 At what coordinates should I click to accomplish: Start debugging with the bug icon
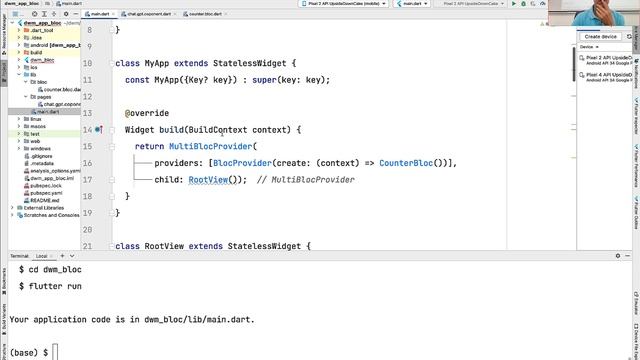pyautogui.click(x=523, y=4)
